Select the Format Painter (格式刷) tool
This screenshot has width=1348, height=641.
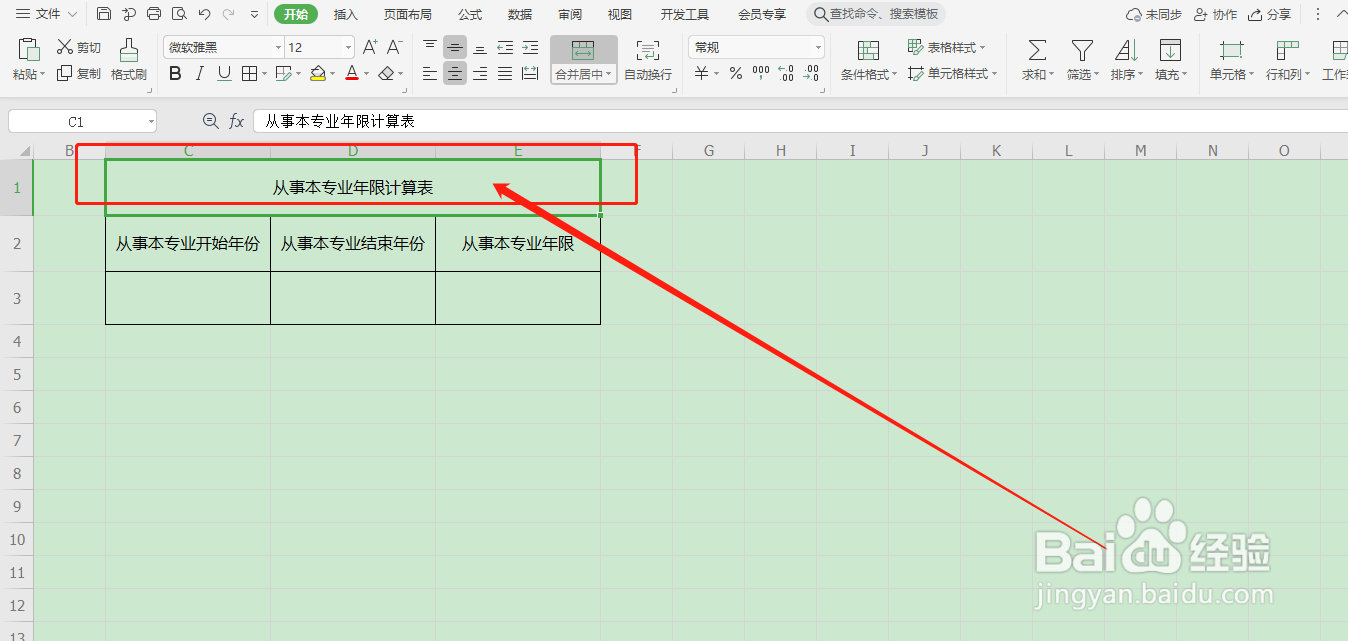point(128,58)
